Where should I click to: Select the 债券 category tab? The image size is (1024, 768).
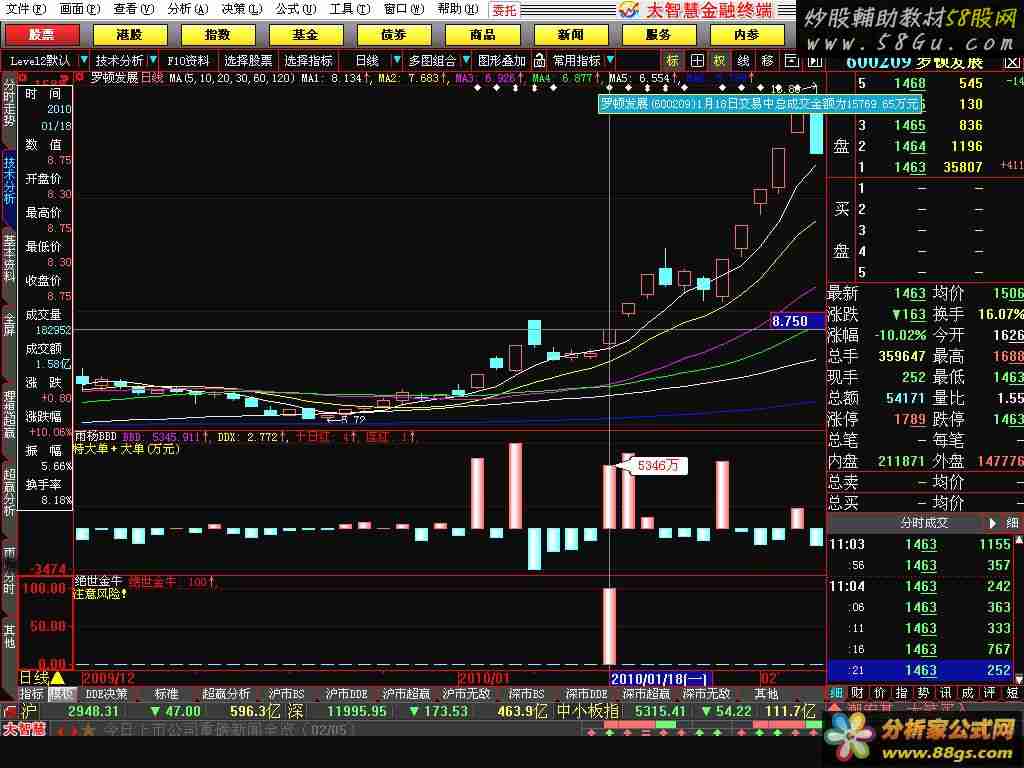[394, 35]
